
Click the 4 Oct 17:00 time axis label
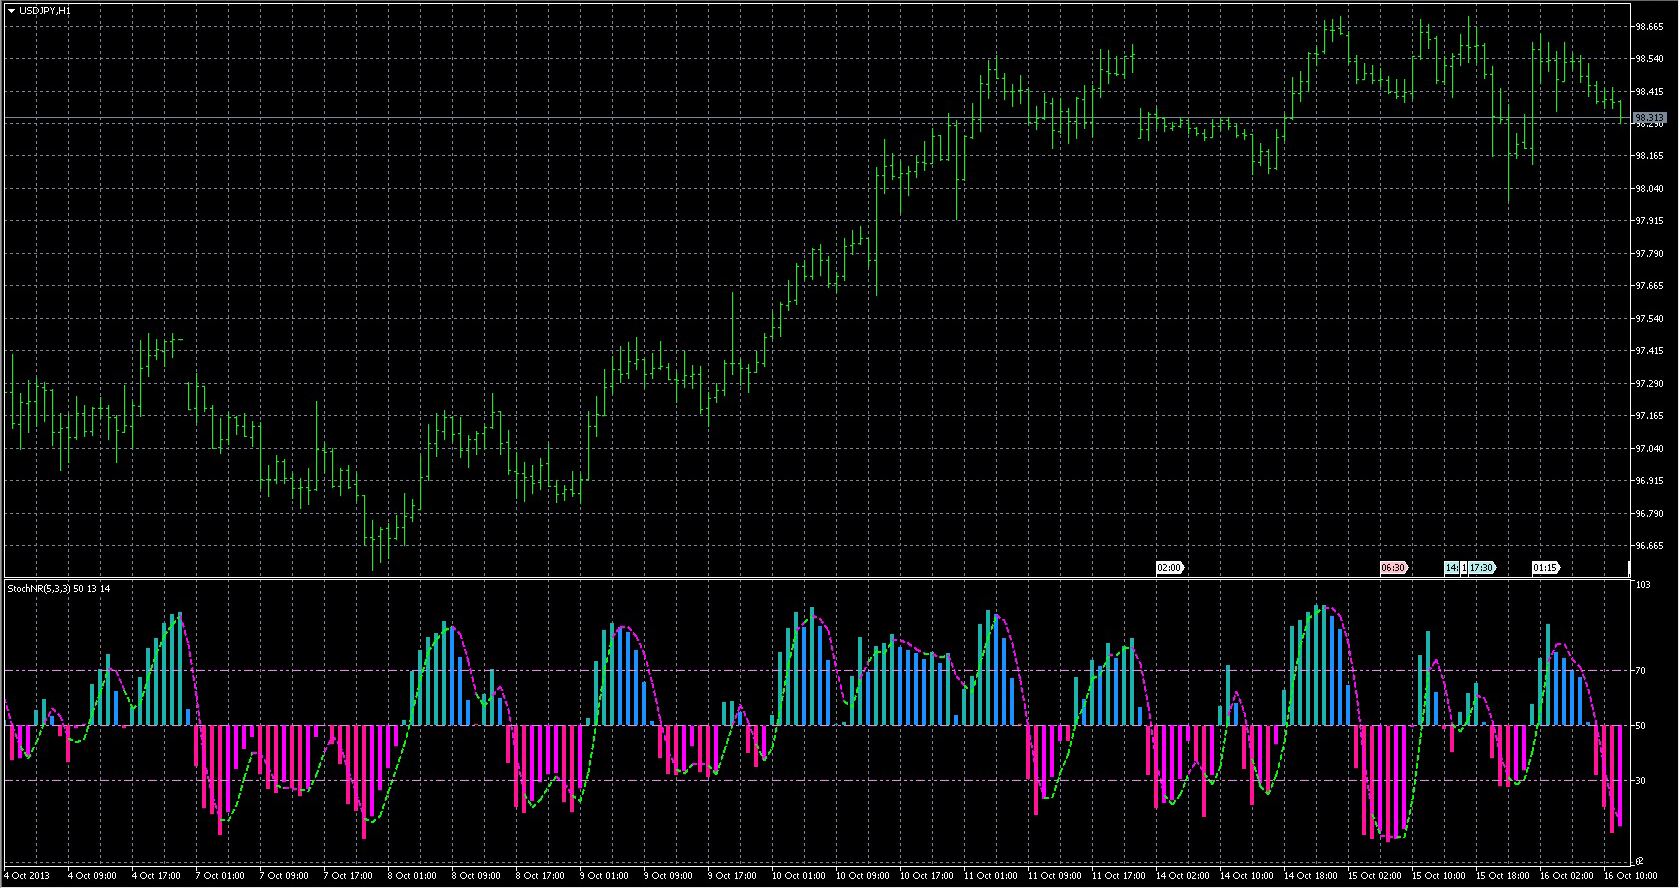[x=156, y=876]
